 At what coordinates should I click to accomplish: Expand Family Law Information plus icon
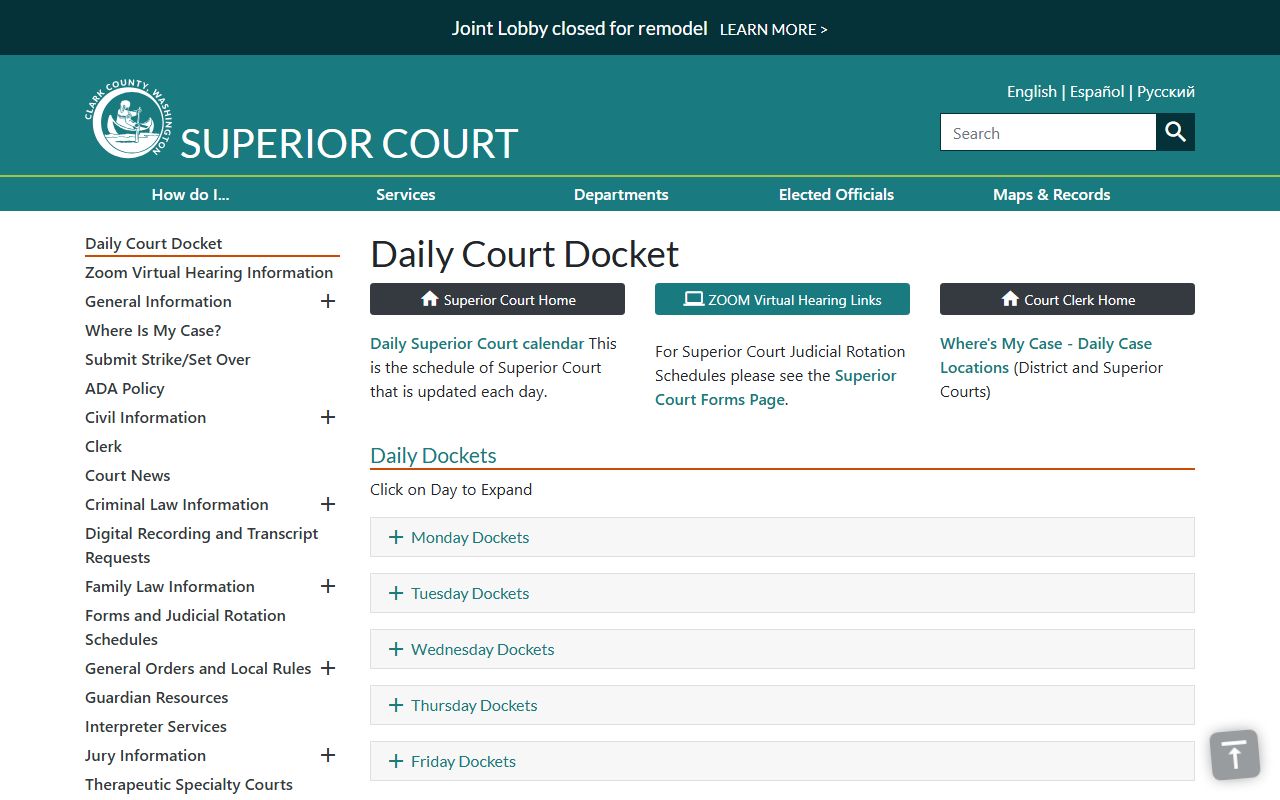pyautogui.click(x=328, y=586)
